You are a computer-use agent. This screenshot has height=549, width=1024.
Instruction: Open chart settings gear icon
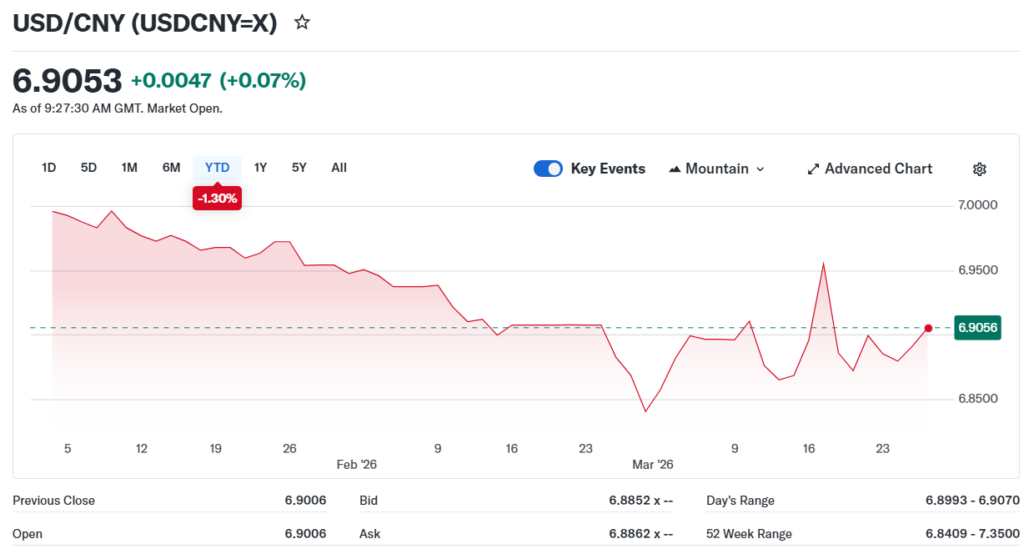(x=979, y=169)
